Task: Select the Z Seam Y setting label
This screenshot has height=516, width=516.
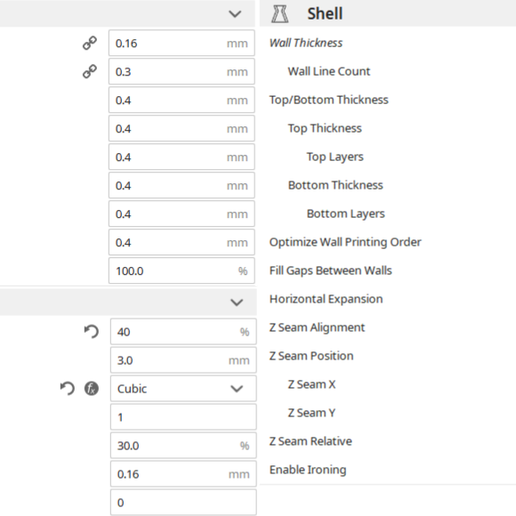Action: tap(312, 413)
